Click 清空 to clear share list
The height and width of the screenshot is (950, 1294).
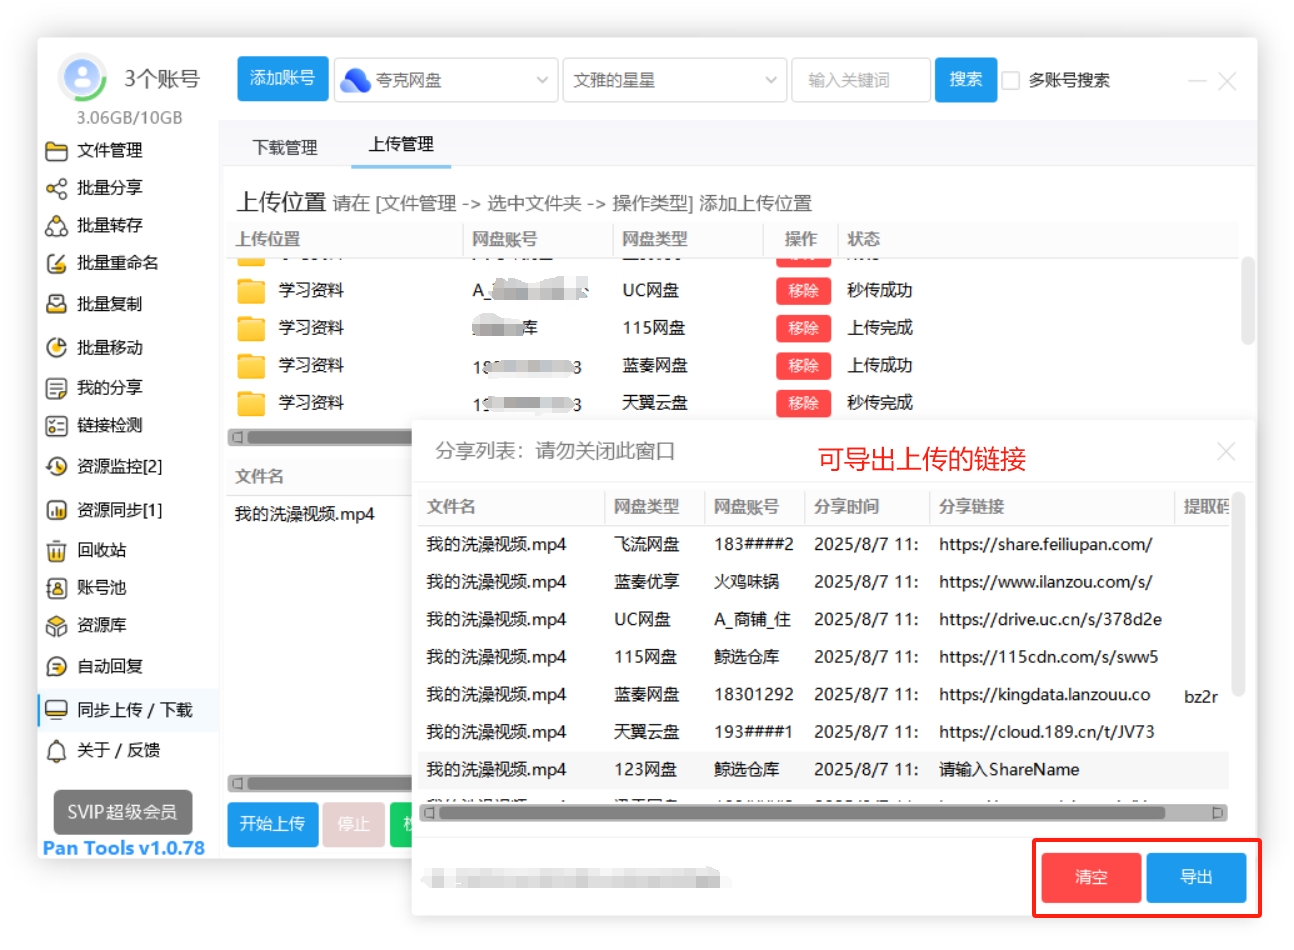(1091, 877)
